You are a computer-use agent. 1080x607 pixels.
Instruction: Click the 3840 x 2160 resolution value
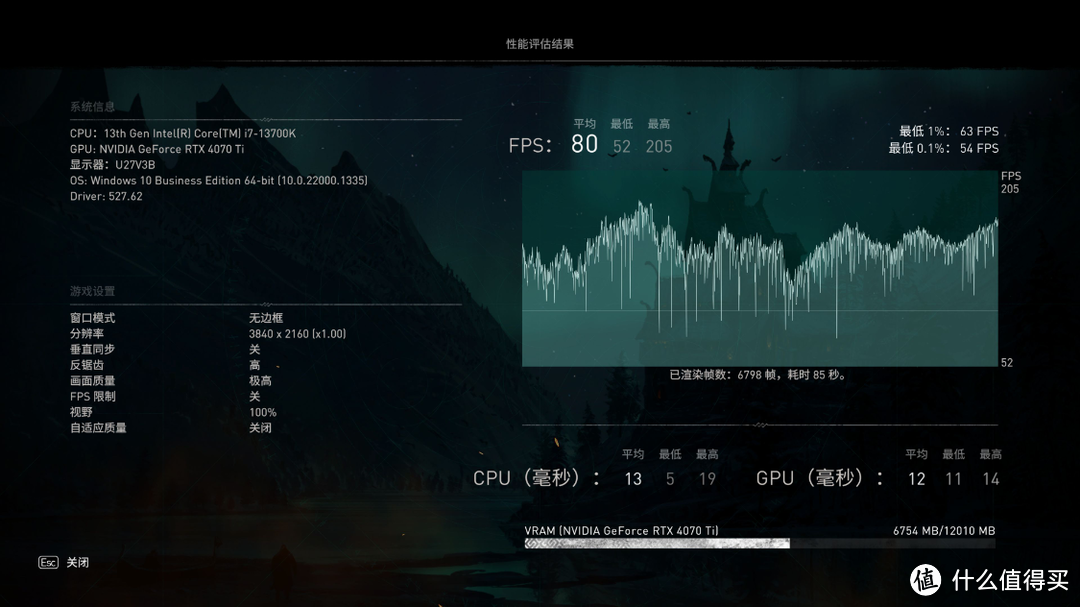coord(298,333)
